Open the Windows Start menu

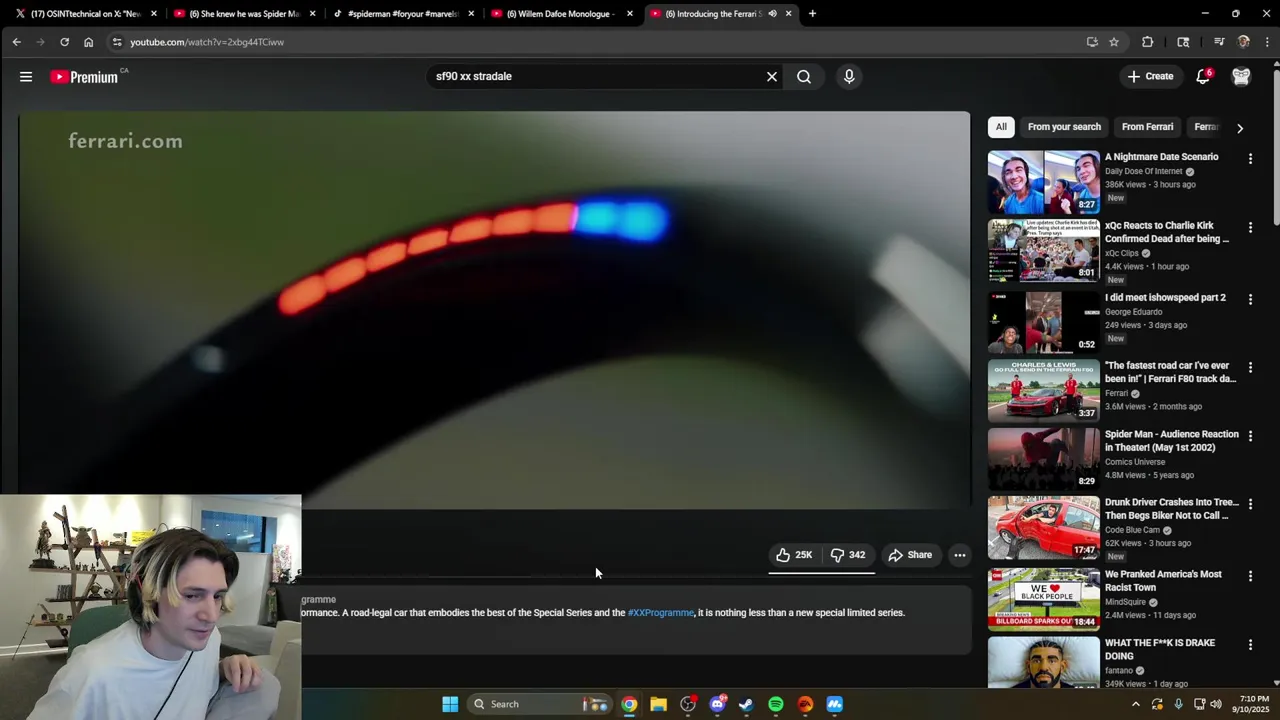pos(450,704)
